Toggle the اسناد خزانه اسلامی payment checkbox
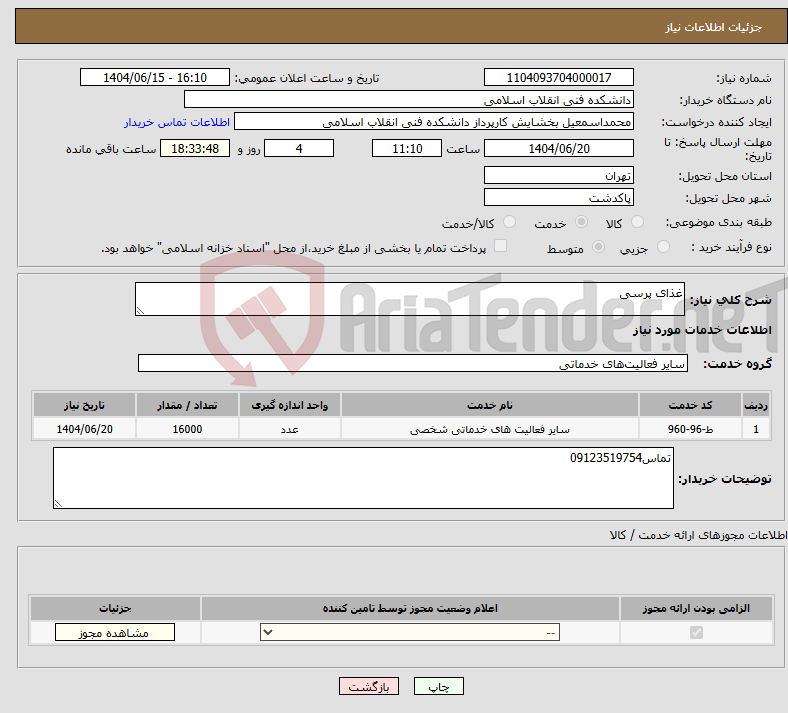788x713 pixels. pos(501,246)
